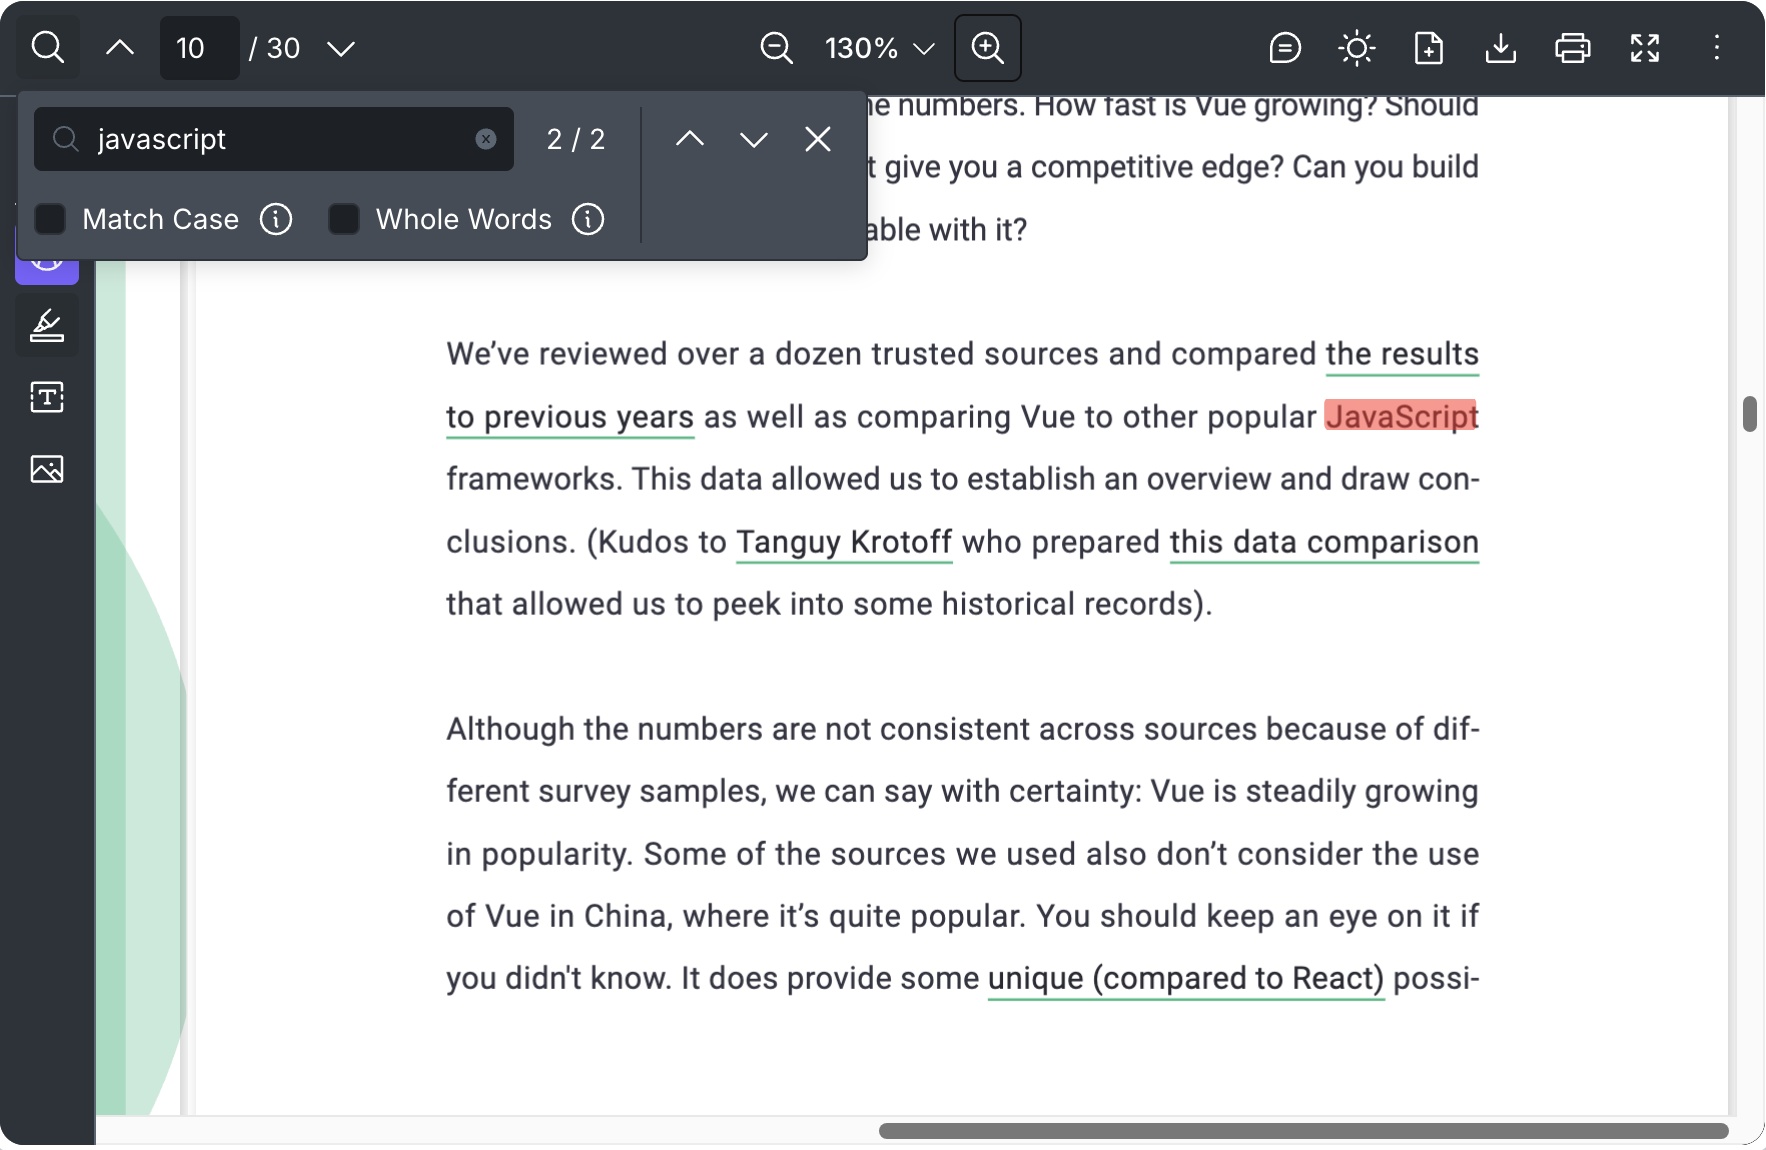Viewport: 1766px width, 1150px height.
Task: Show info for Whole Words option
Action: [x=588, y=219]
